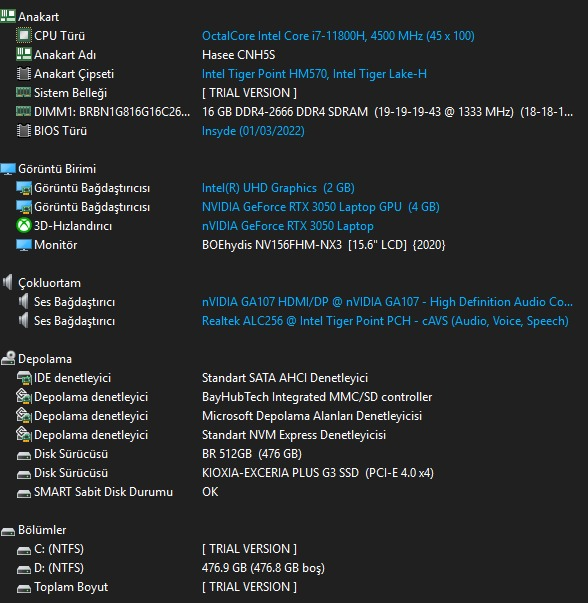Select the Bölümler section heading
Image resolution: width=588 pixels, height=603 pixels.
tap(42, 530)
